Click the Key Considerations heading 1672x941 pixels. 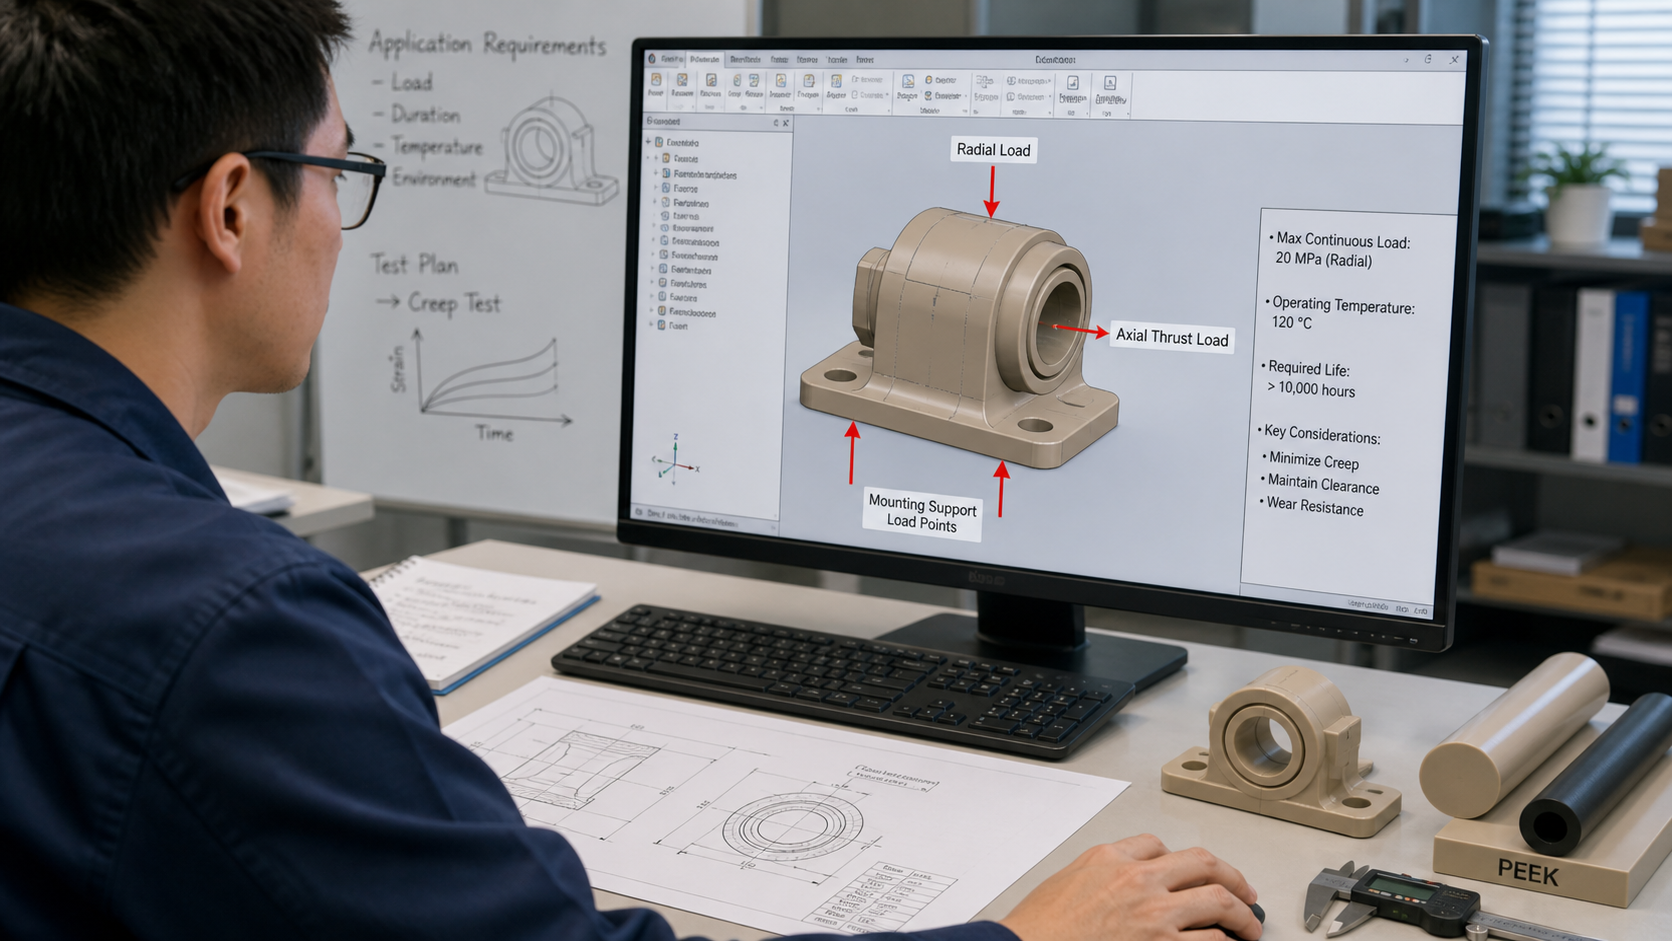point(1319,435)
